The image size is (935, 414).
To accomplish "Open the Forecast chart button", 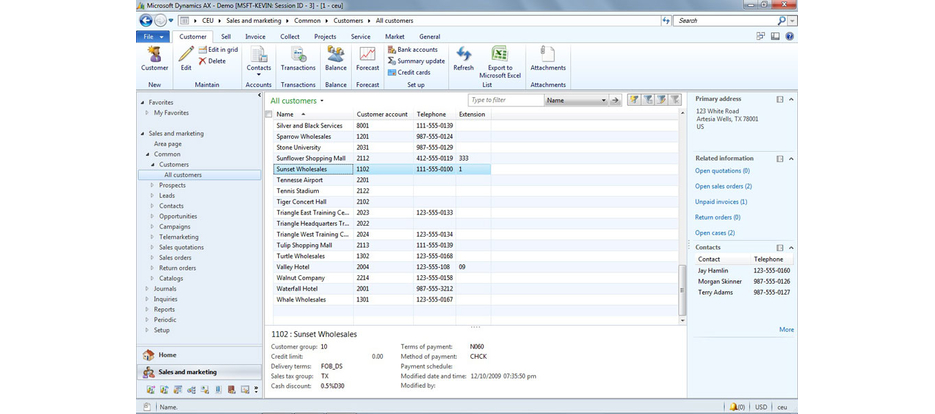I will (367, 59).
